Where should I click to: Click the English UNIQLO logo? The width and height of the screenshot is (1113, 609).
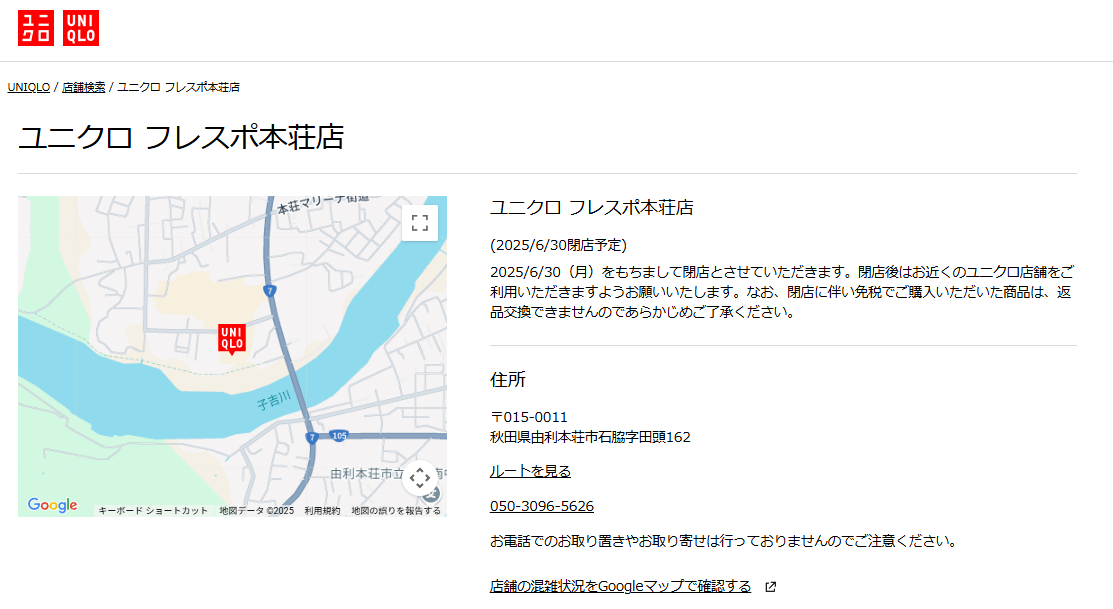tap(81, 28)
